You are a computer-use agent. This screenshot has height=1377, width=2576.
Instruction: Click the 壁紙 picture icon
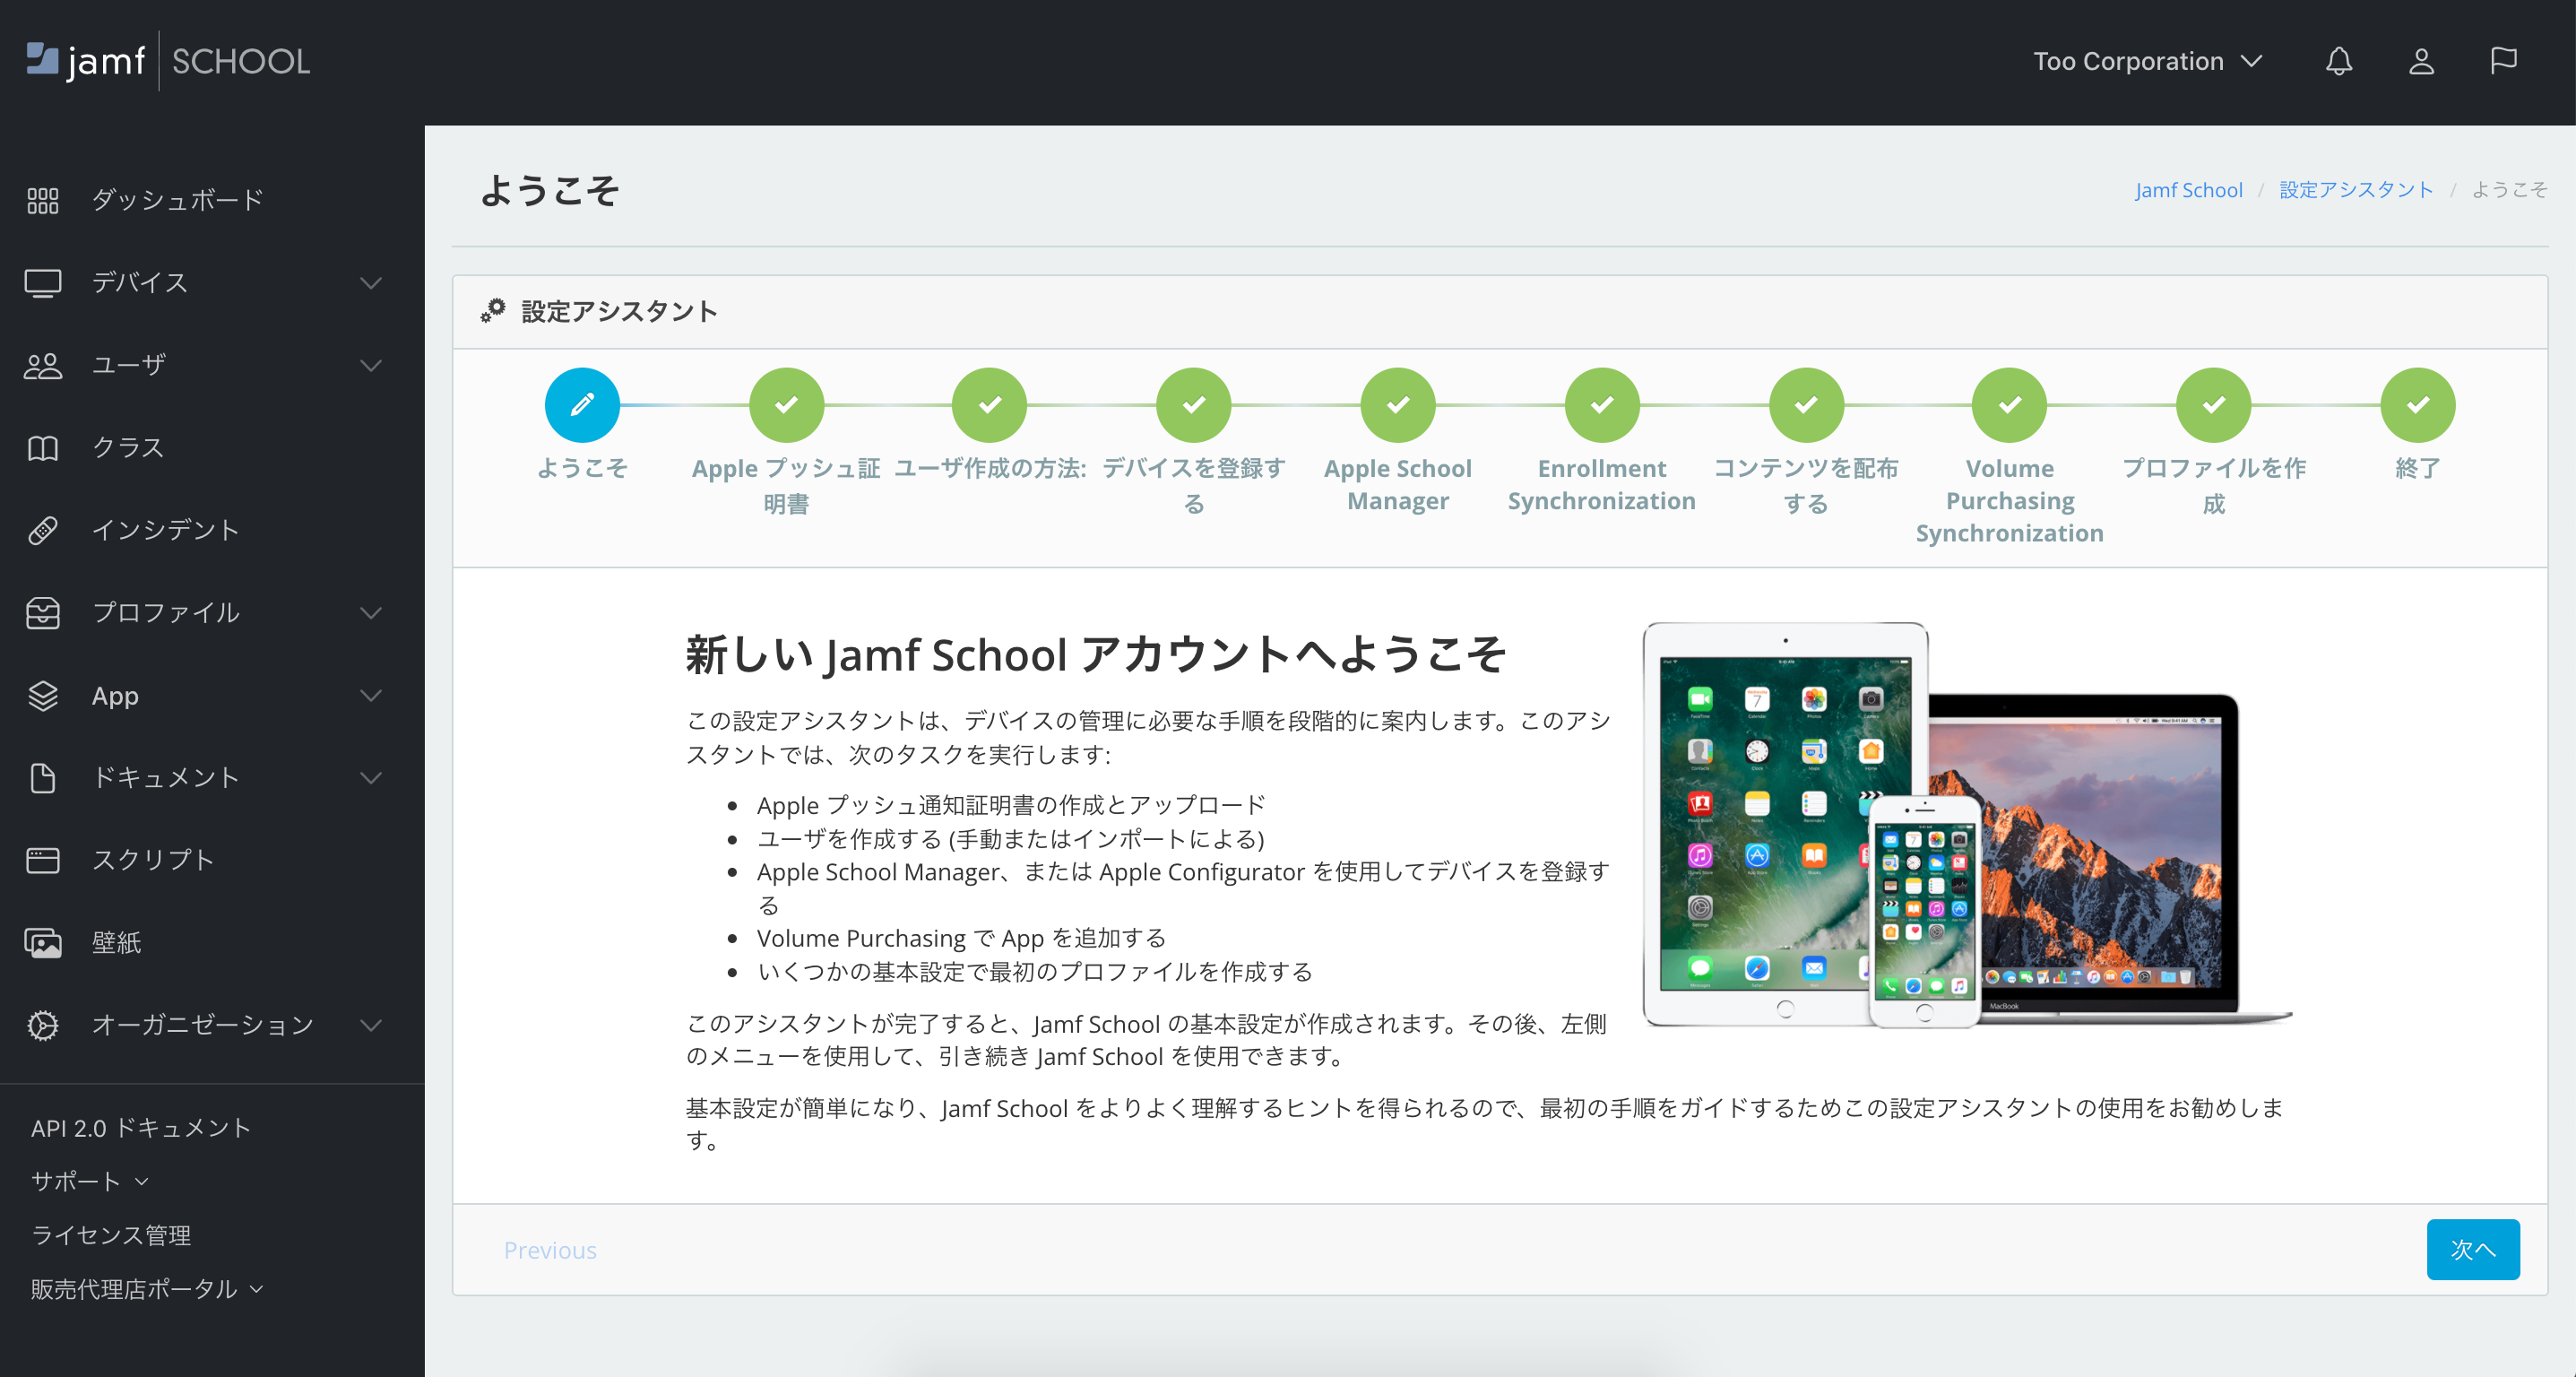click(x=43, y=942)
